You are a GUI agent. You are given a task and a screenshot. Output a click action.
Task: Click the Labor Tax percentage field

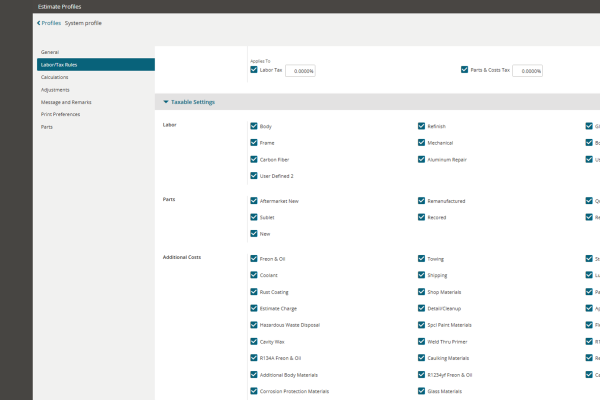[x=300, y=71]
